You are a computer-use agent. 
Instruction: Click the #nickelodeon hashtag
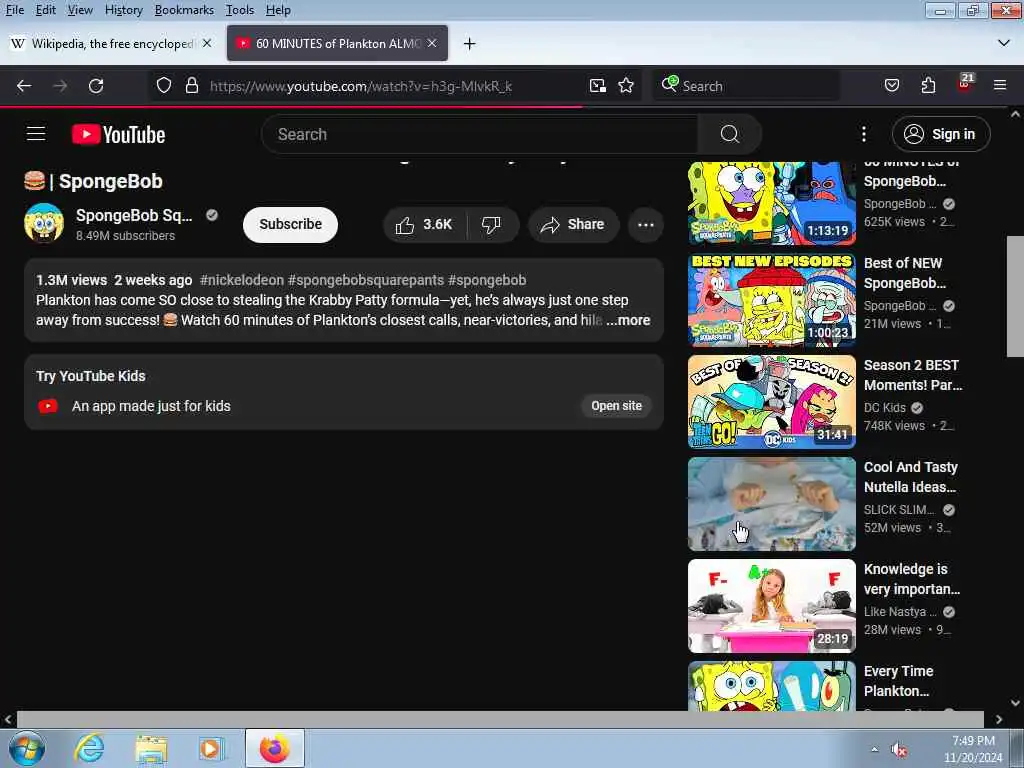pyautogui.click(x=242, y=280)
